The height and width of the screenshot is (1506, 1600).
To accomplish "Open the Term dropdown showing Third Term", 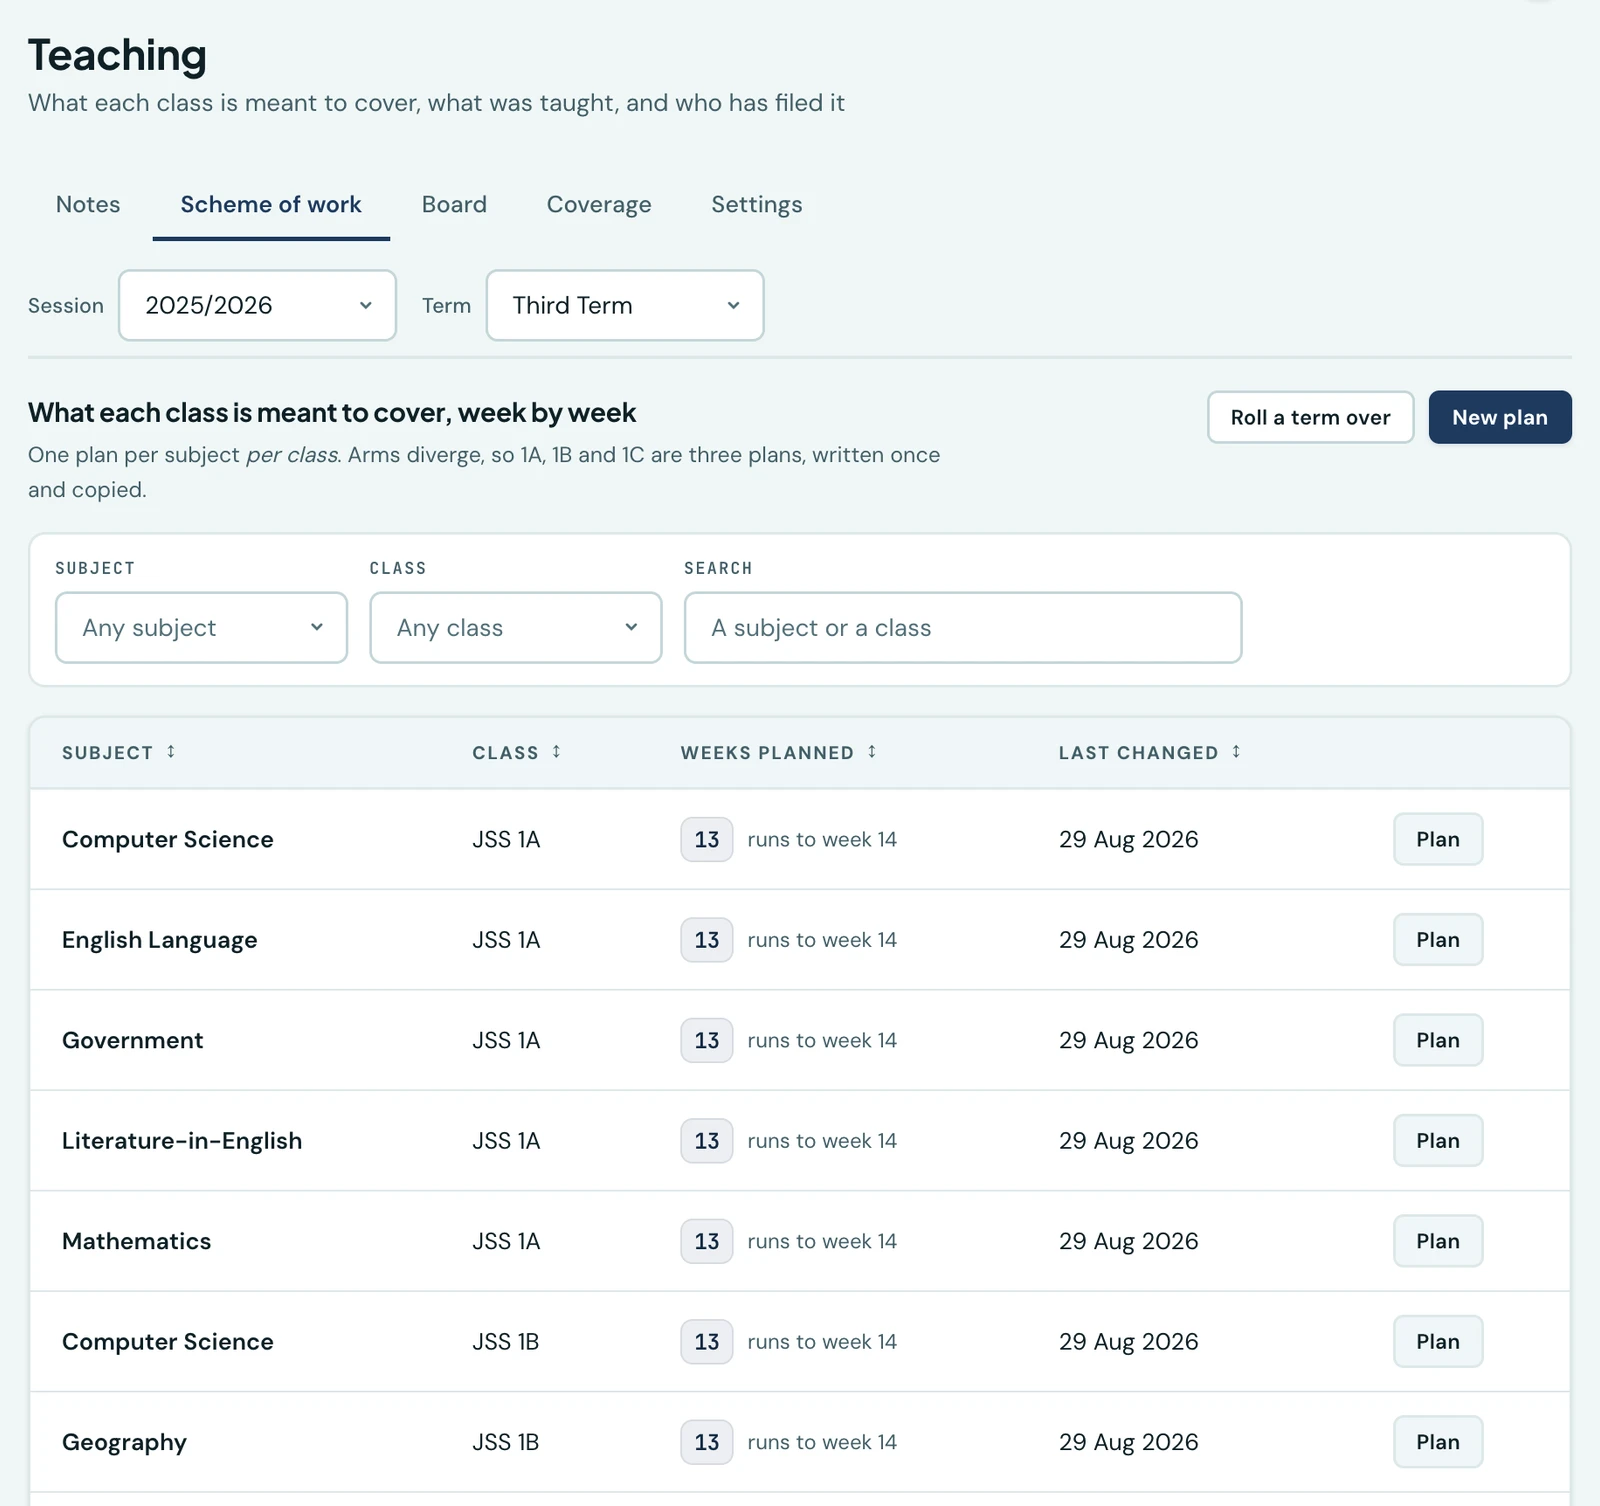I will point(625,305).
